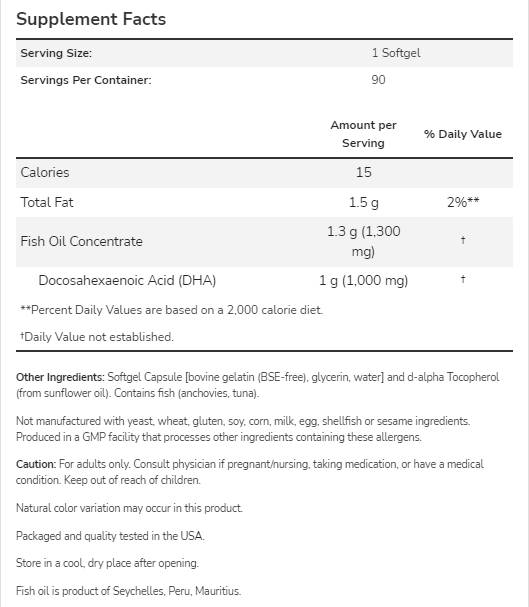The width and height of the screenshot is (529, 607).
Task: Select the Other Ingredients bold label
Action: pyautogui.click(x=60, y=377)
